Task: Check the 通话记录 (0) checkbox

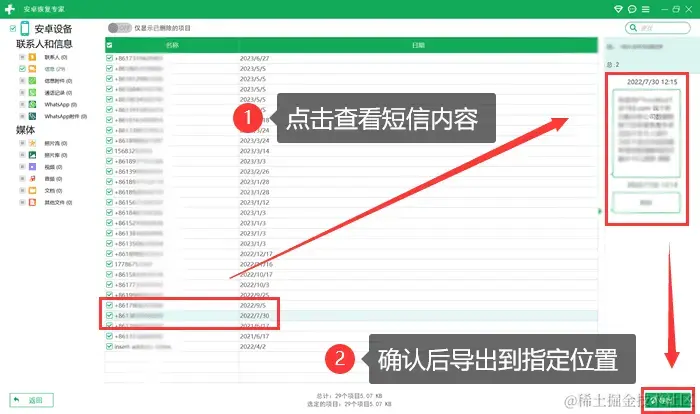Action: 22,92
